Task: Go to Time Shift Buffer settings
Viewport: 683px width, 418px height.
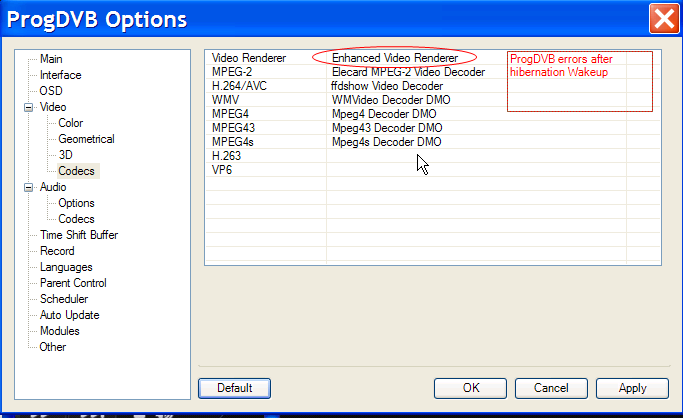Action: [x=78, y=235]
